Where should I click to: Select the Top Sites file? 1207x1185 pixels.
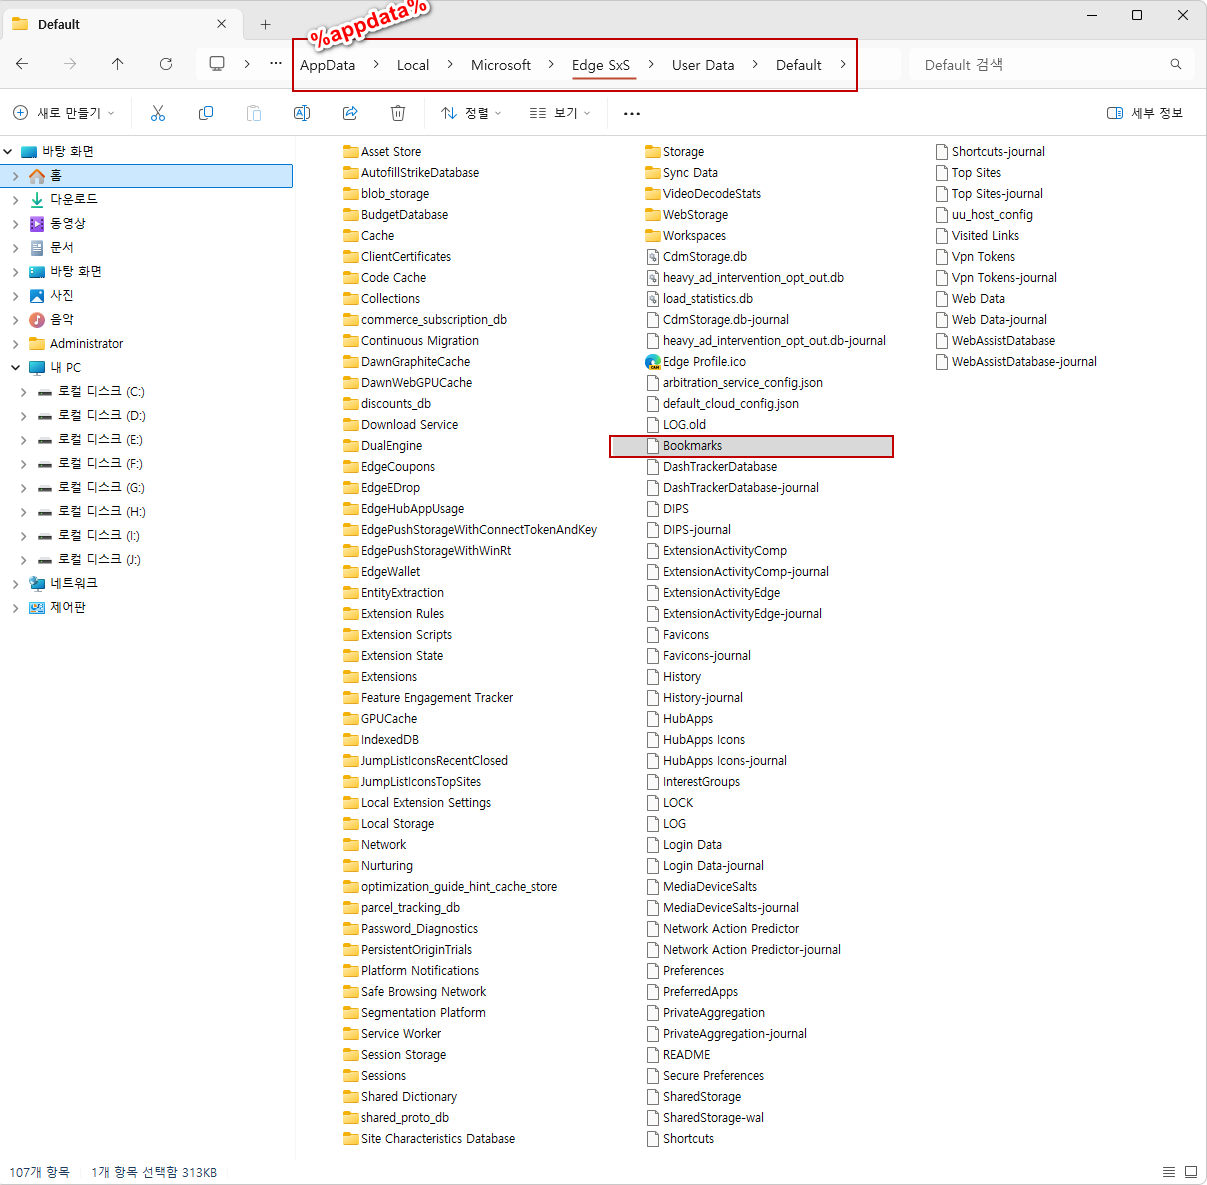click(968, 173)
